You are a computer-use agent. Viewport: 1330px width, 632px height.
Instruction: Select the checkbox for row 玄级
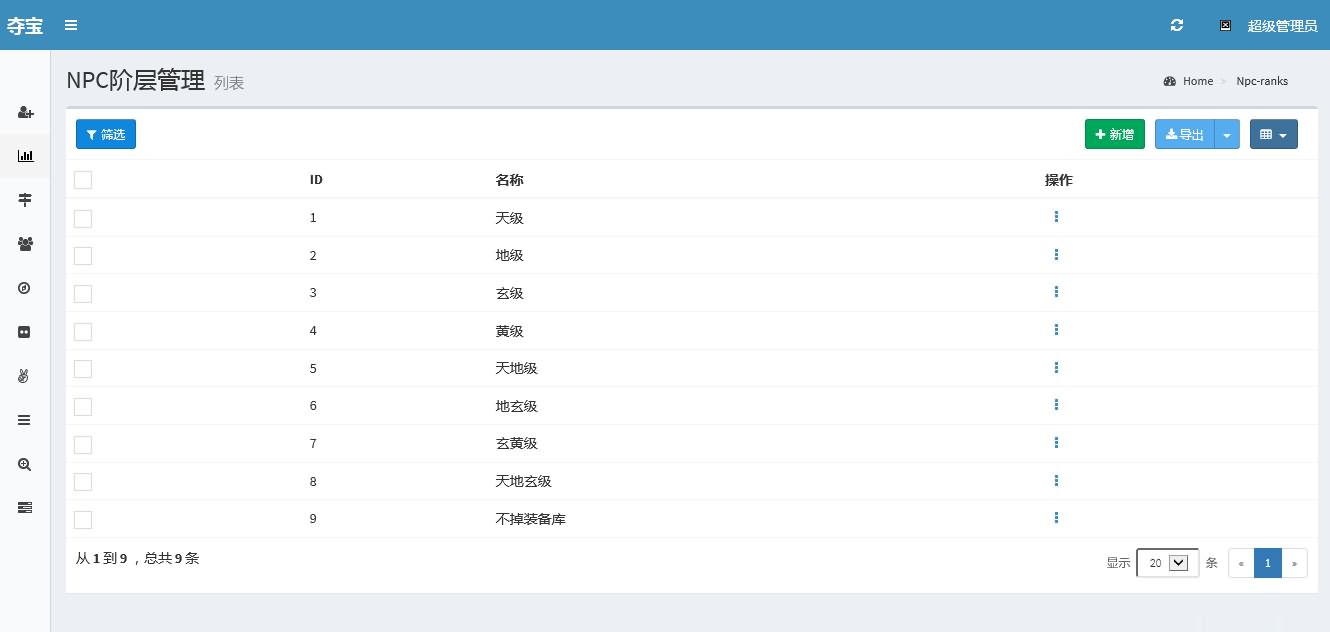[83, 294]
